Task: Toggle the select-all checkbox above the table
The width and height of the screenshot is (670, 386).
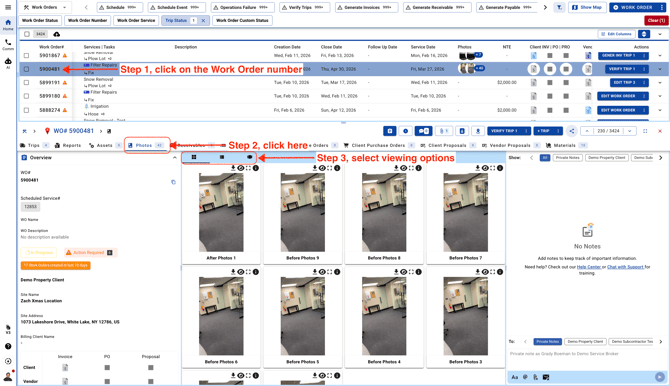Action: (27, 34)
